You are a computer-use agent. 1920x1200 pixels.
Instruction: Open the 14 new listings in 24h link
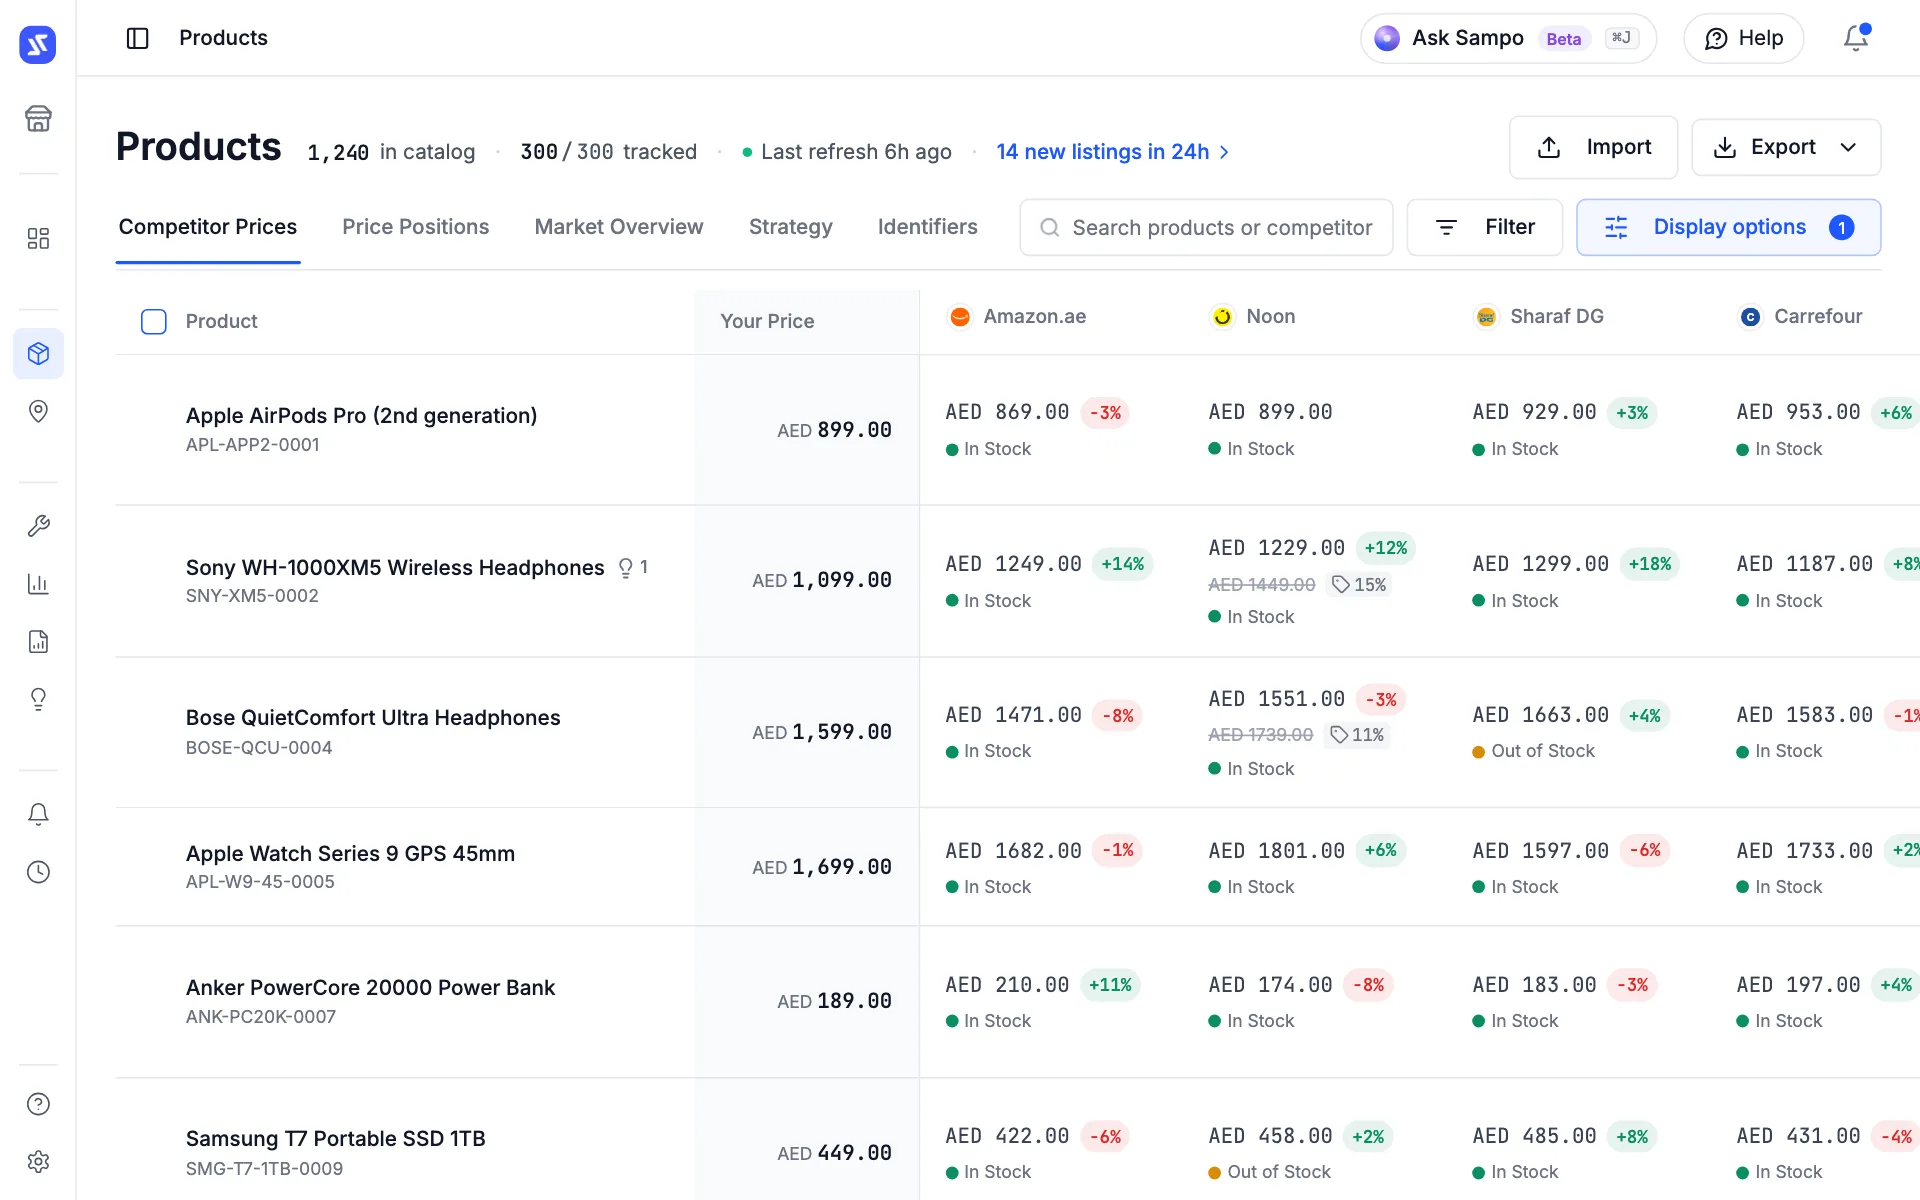coord(1113,152)
